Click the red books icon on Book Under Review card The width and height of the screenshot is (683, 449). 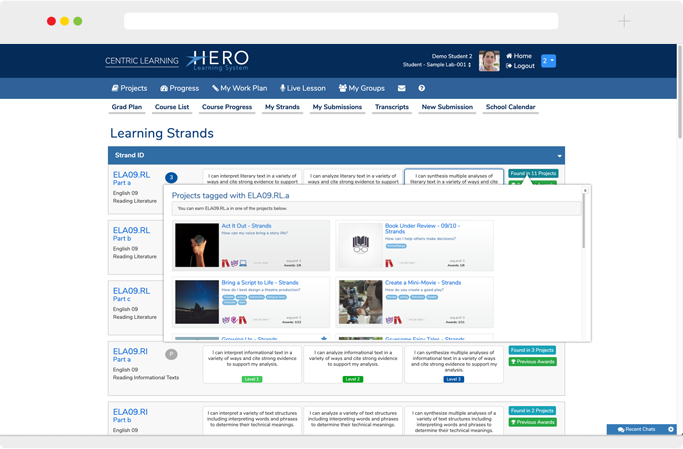click(389, 263)
